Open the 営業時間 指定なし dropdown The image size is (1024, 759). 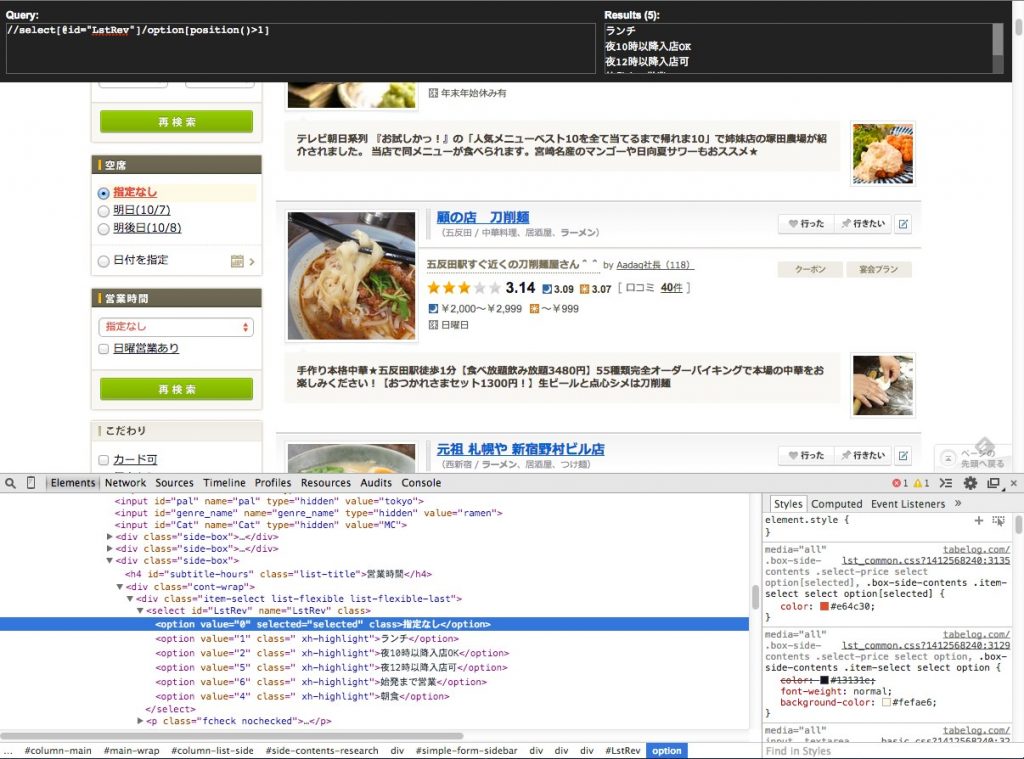point(176,327)
